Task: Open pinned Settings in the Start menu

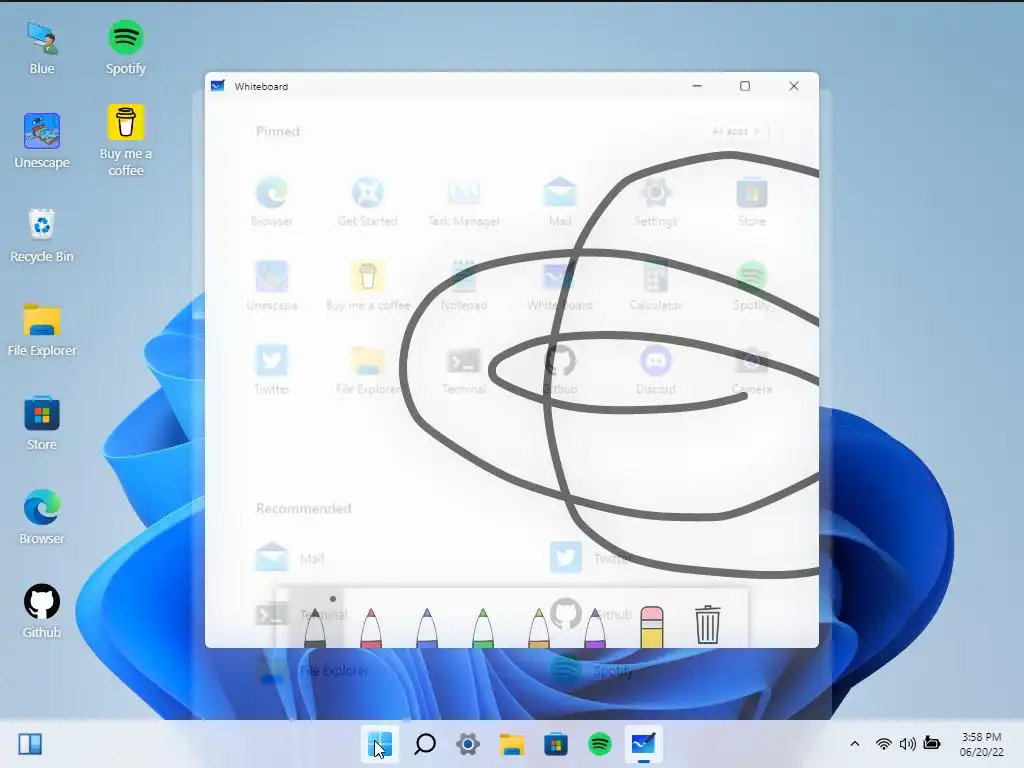Action: (x=656, y=202)
